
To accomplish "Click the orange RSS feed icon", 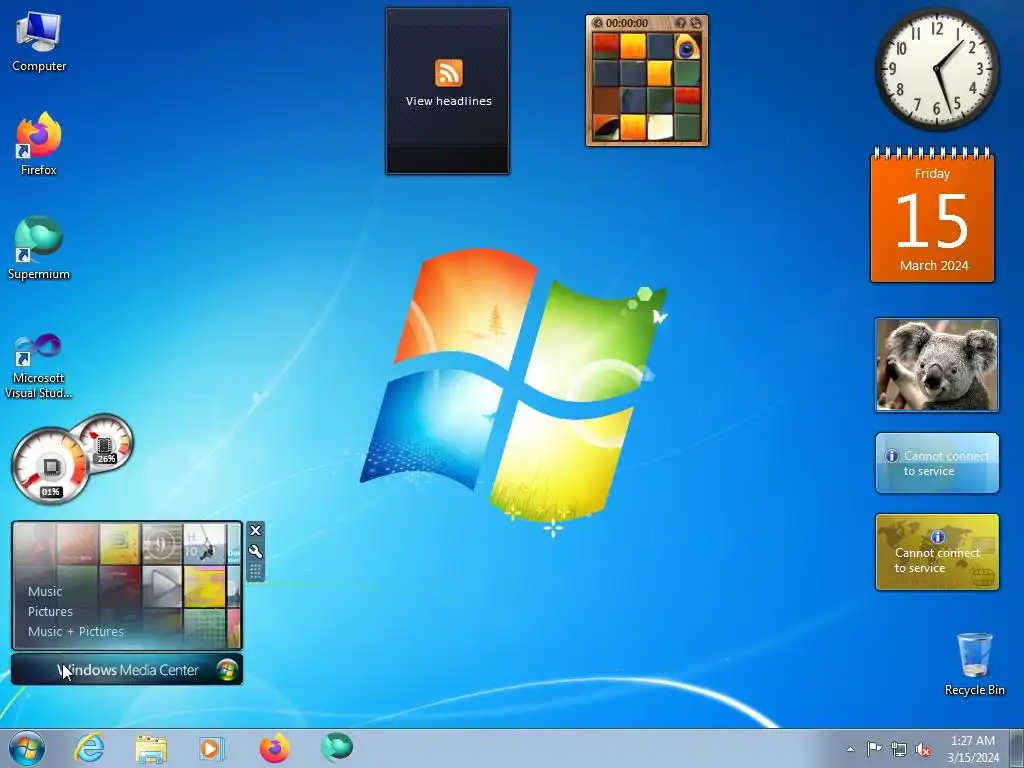I will click(x=449, y=72).
